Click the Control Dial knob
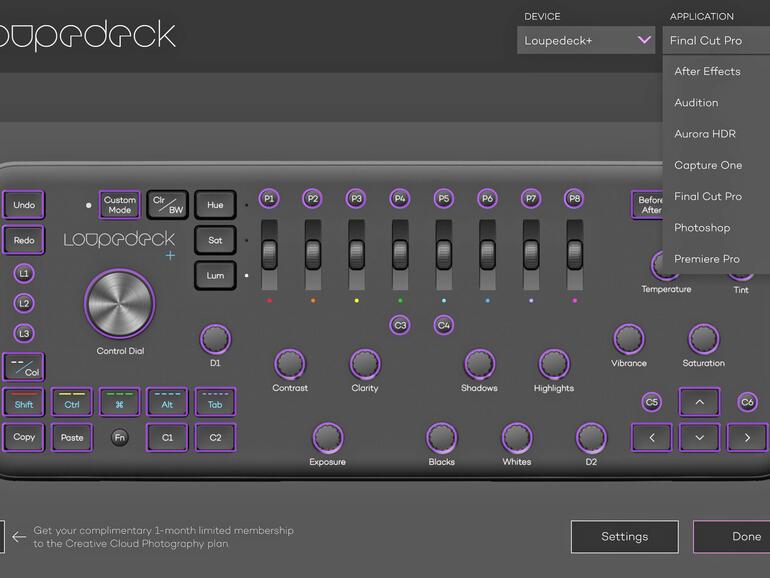This screenshot has height=578, width=770. pyautogui.click(x=120, y=302)
